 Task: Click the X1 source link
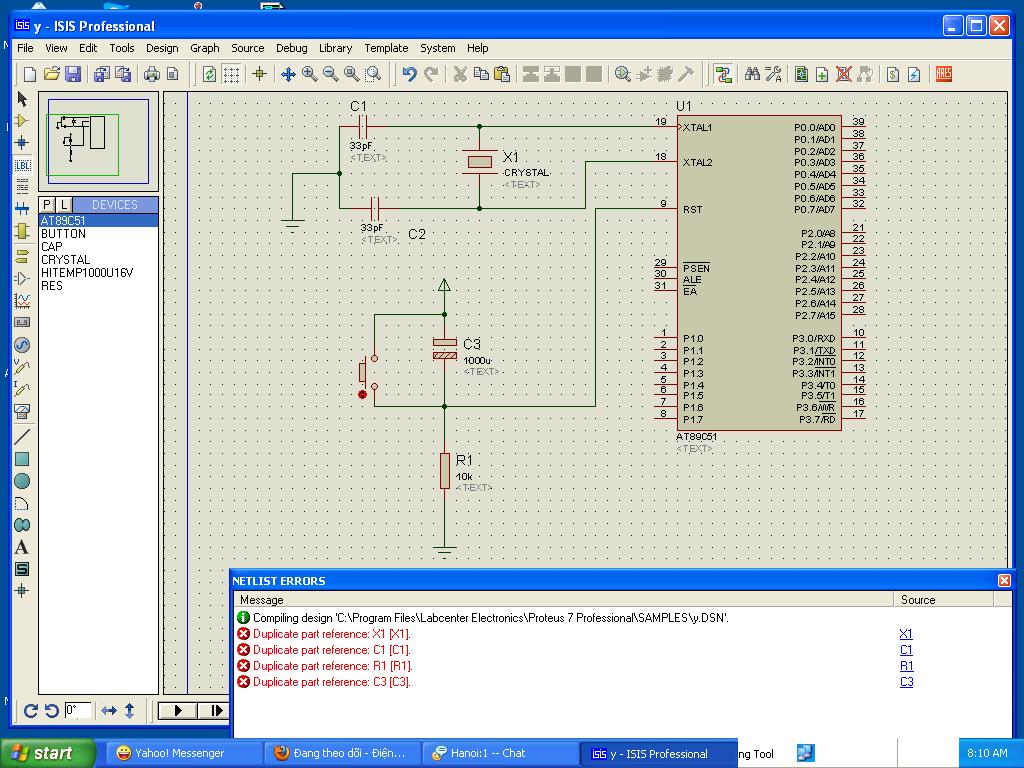click(906, 634)
